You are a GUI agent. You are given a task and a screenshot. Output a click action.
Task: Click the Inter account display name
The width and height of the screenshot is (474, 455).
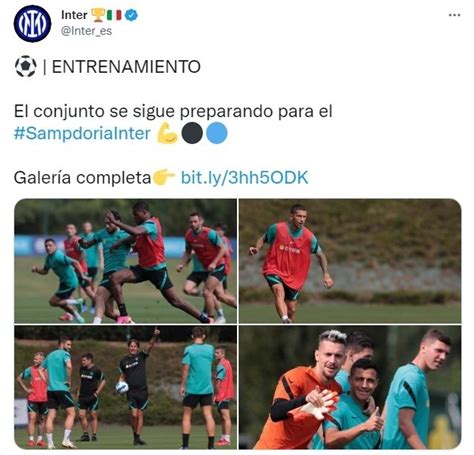(x=74, y=15)
